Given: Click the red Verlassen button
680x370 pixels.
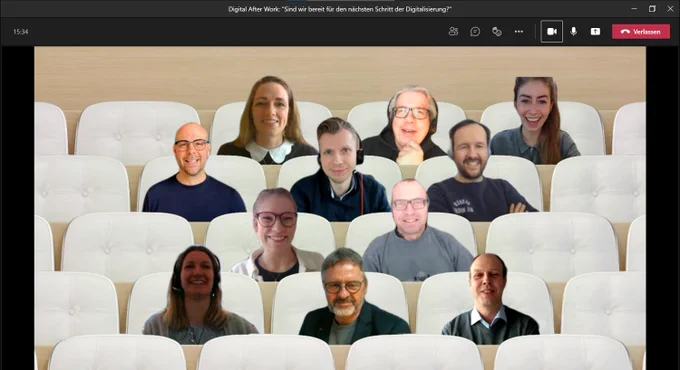Looking at the screenshot, I should coord(641,32).
